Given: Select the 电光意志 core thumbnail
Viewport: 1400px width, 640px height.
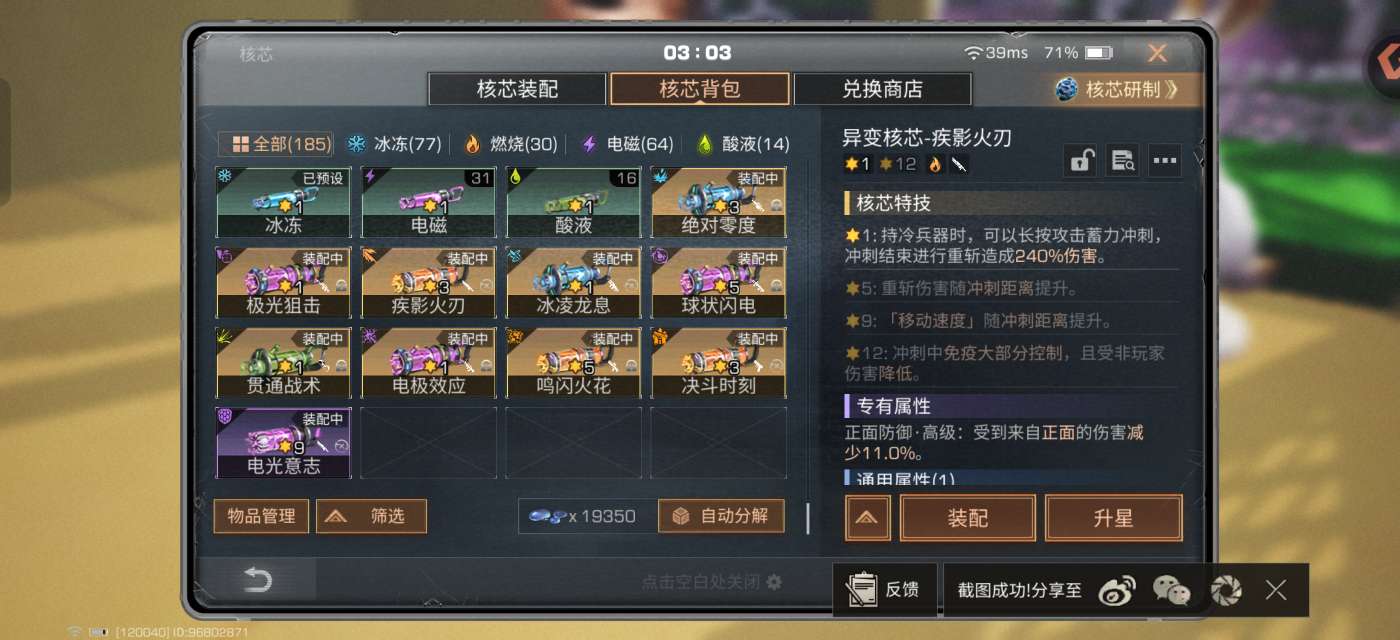Looking at the screenshot, I should [284, 442].
